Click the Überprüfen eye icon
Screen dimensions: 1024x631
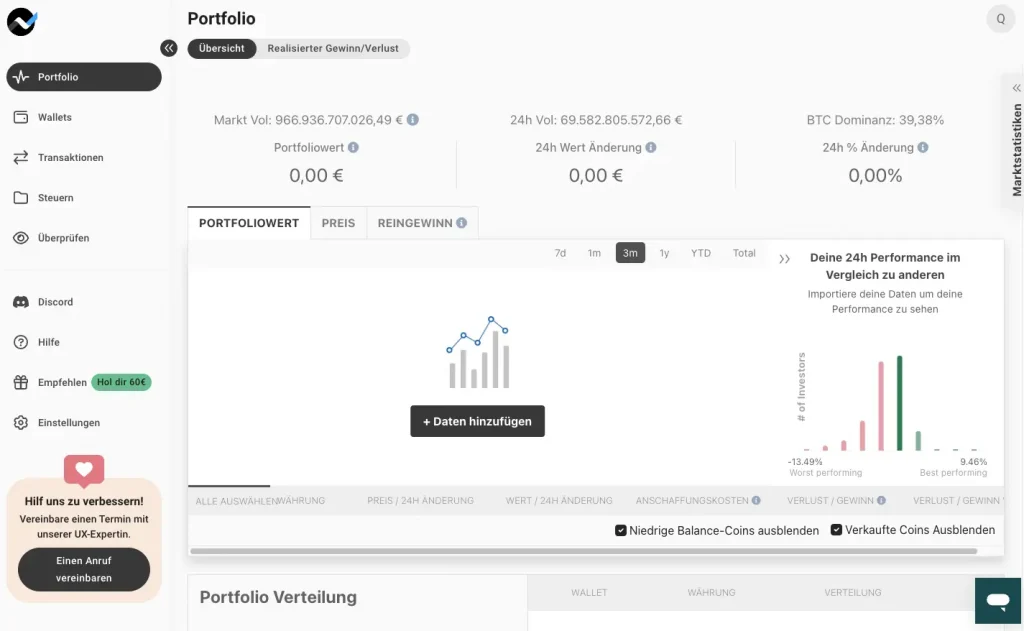20,238
